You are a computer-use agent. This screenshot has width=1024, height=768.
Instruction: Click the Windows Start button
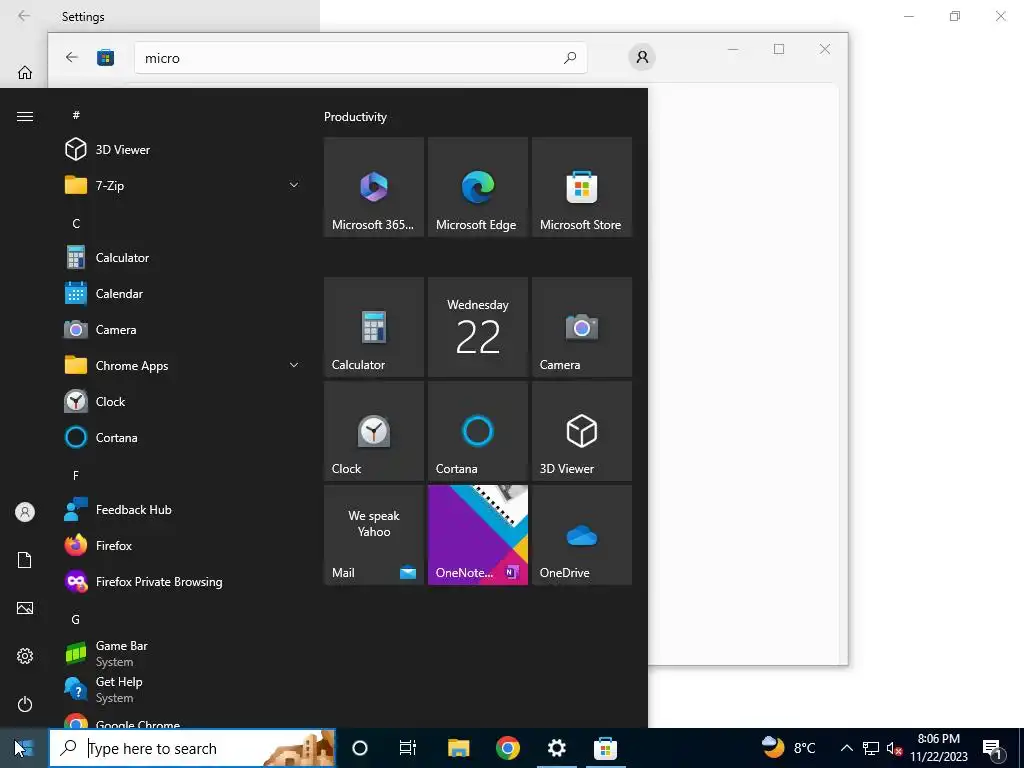tap(24, 748)
